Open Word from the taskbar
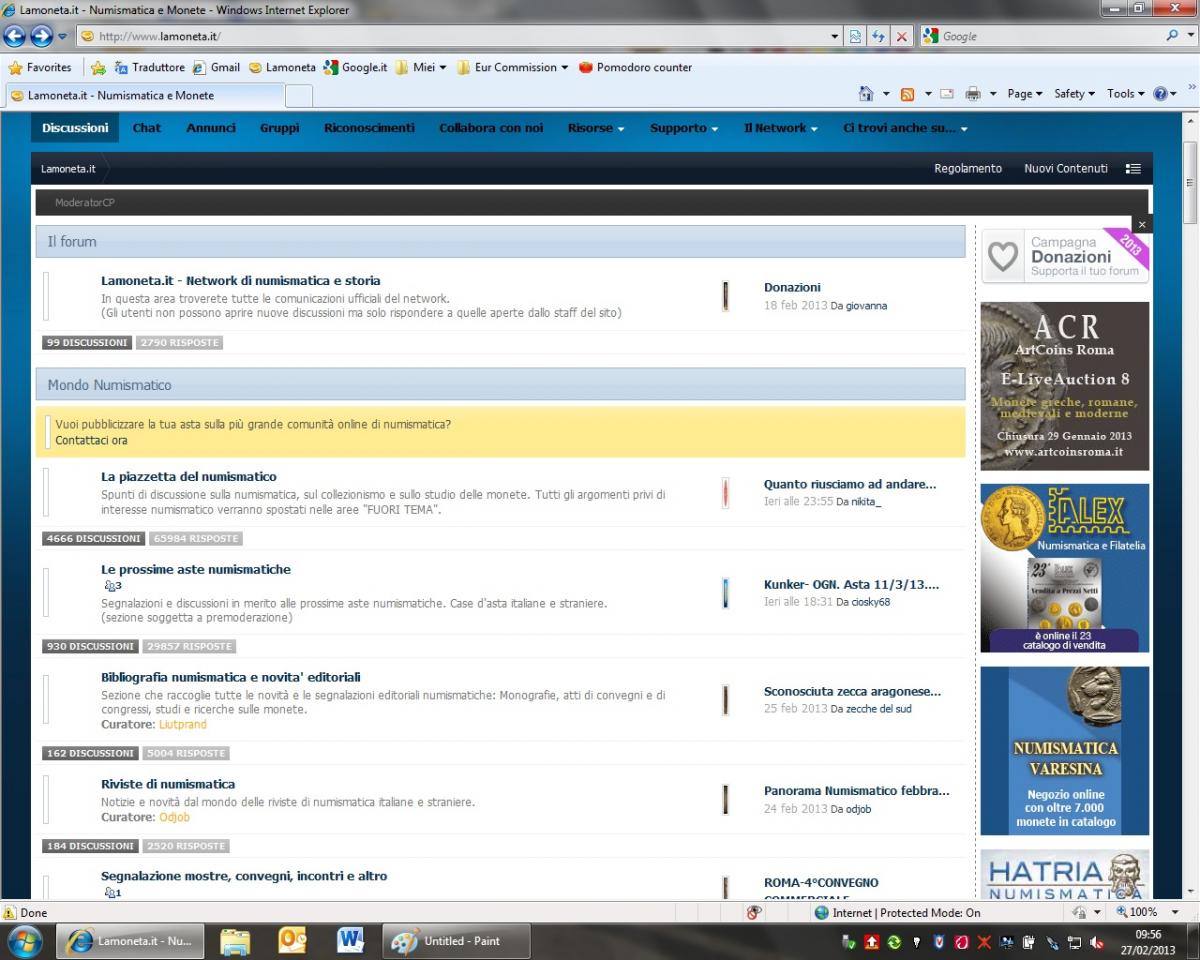This screenshot has height=960, width=1200. (350, 941)
